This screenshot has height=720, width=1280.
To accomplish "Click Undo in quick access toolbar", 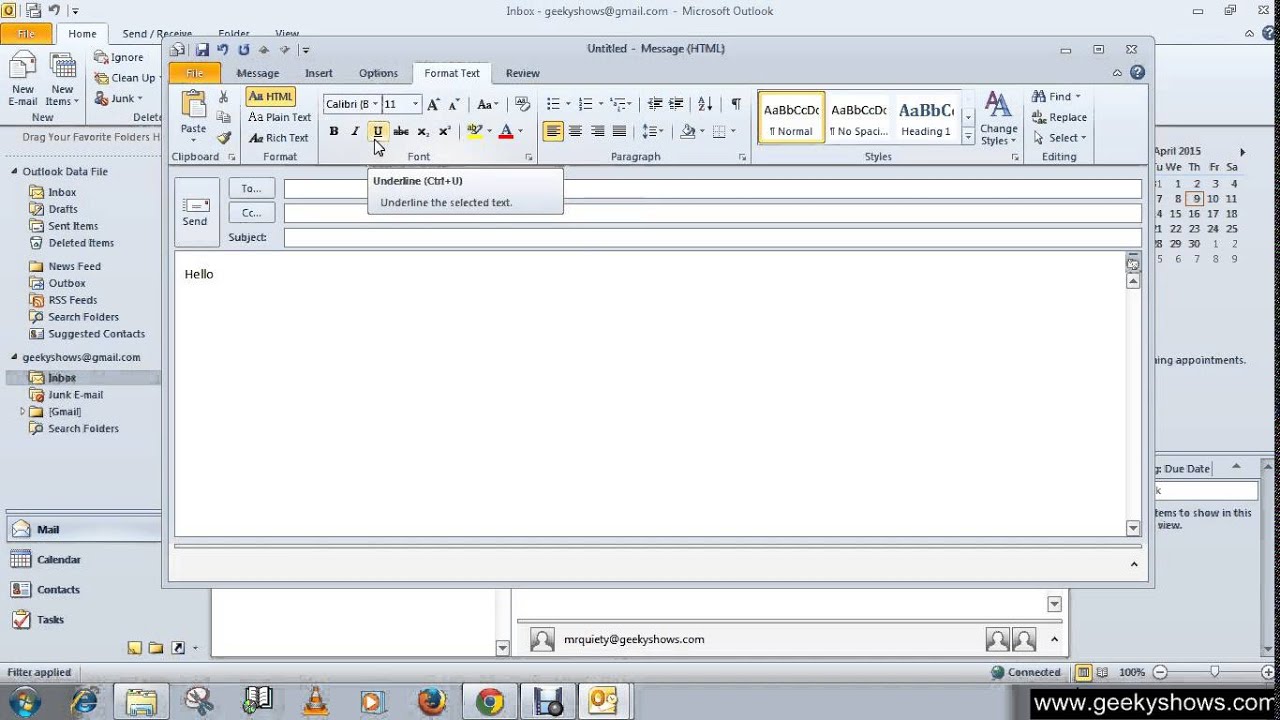I will point(223,49).
